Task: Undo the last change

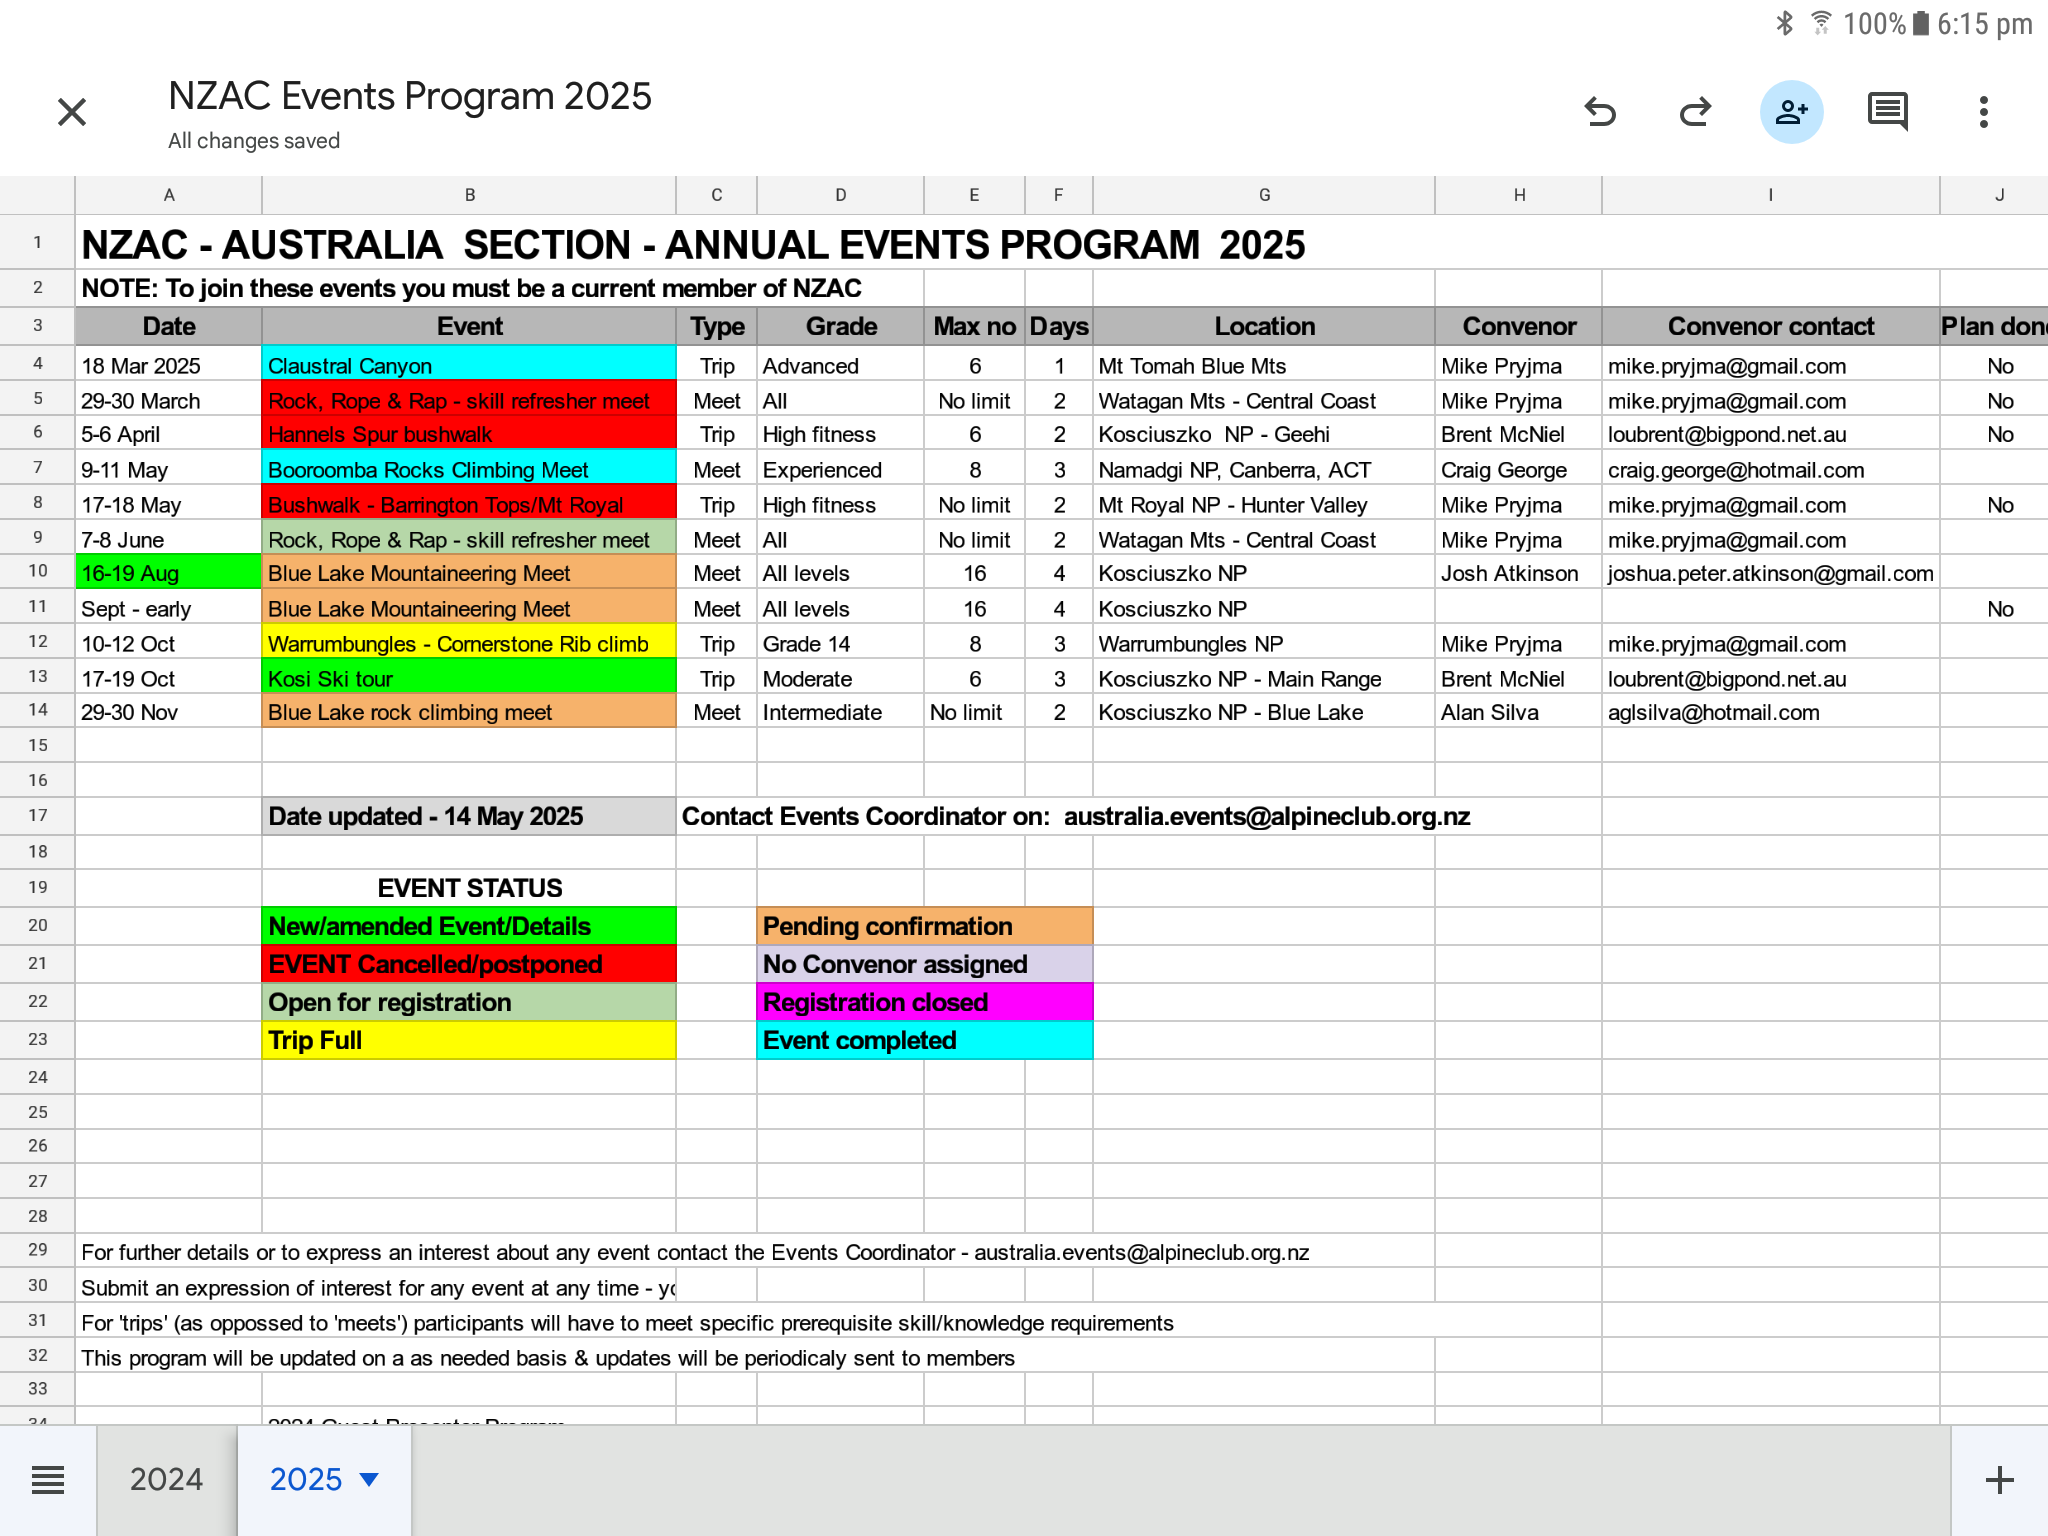Action: (x=1600, y=112)
